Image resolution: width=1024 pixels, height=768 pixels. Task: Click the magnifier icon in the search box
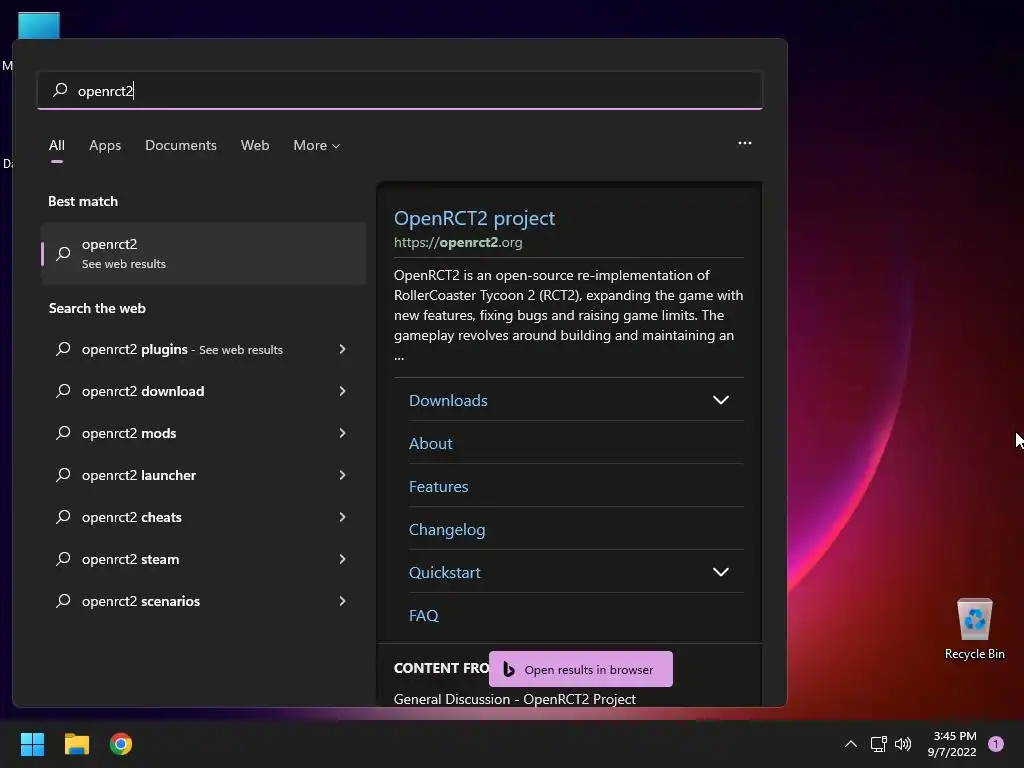pyautogui.click(x=60, y=89)
